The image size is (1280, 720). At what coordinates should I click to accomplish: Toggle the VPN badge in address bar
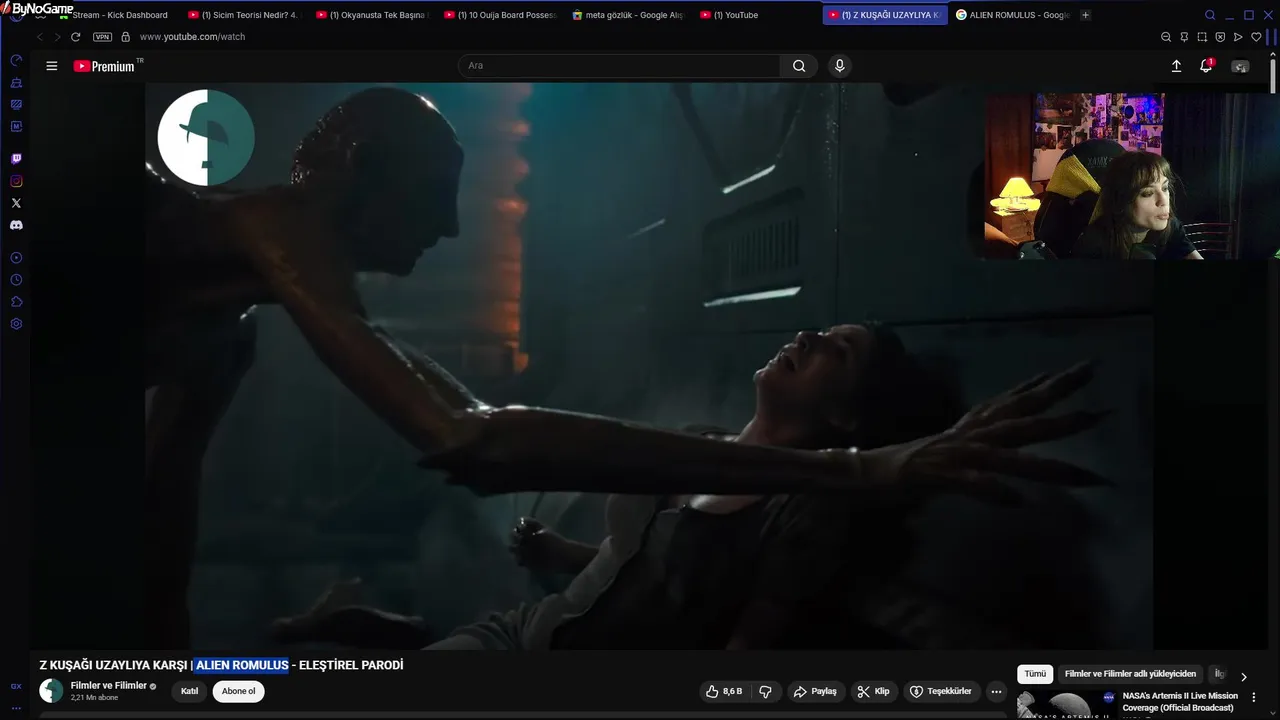[102, 37]
